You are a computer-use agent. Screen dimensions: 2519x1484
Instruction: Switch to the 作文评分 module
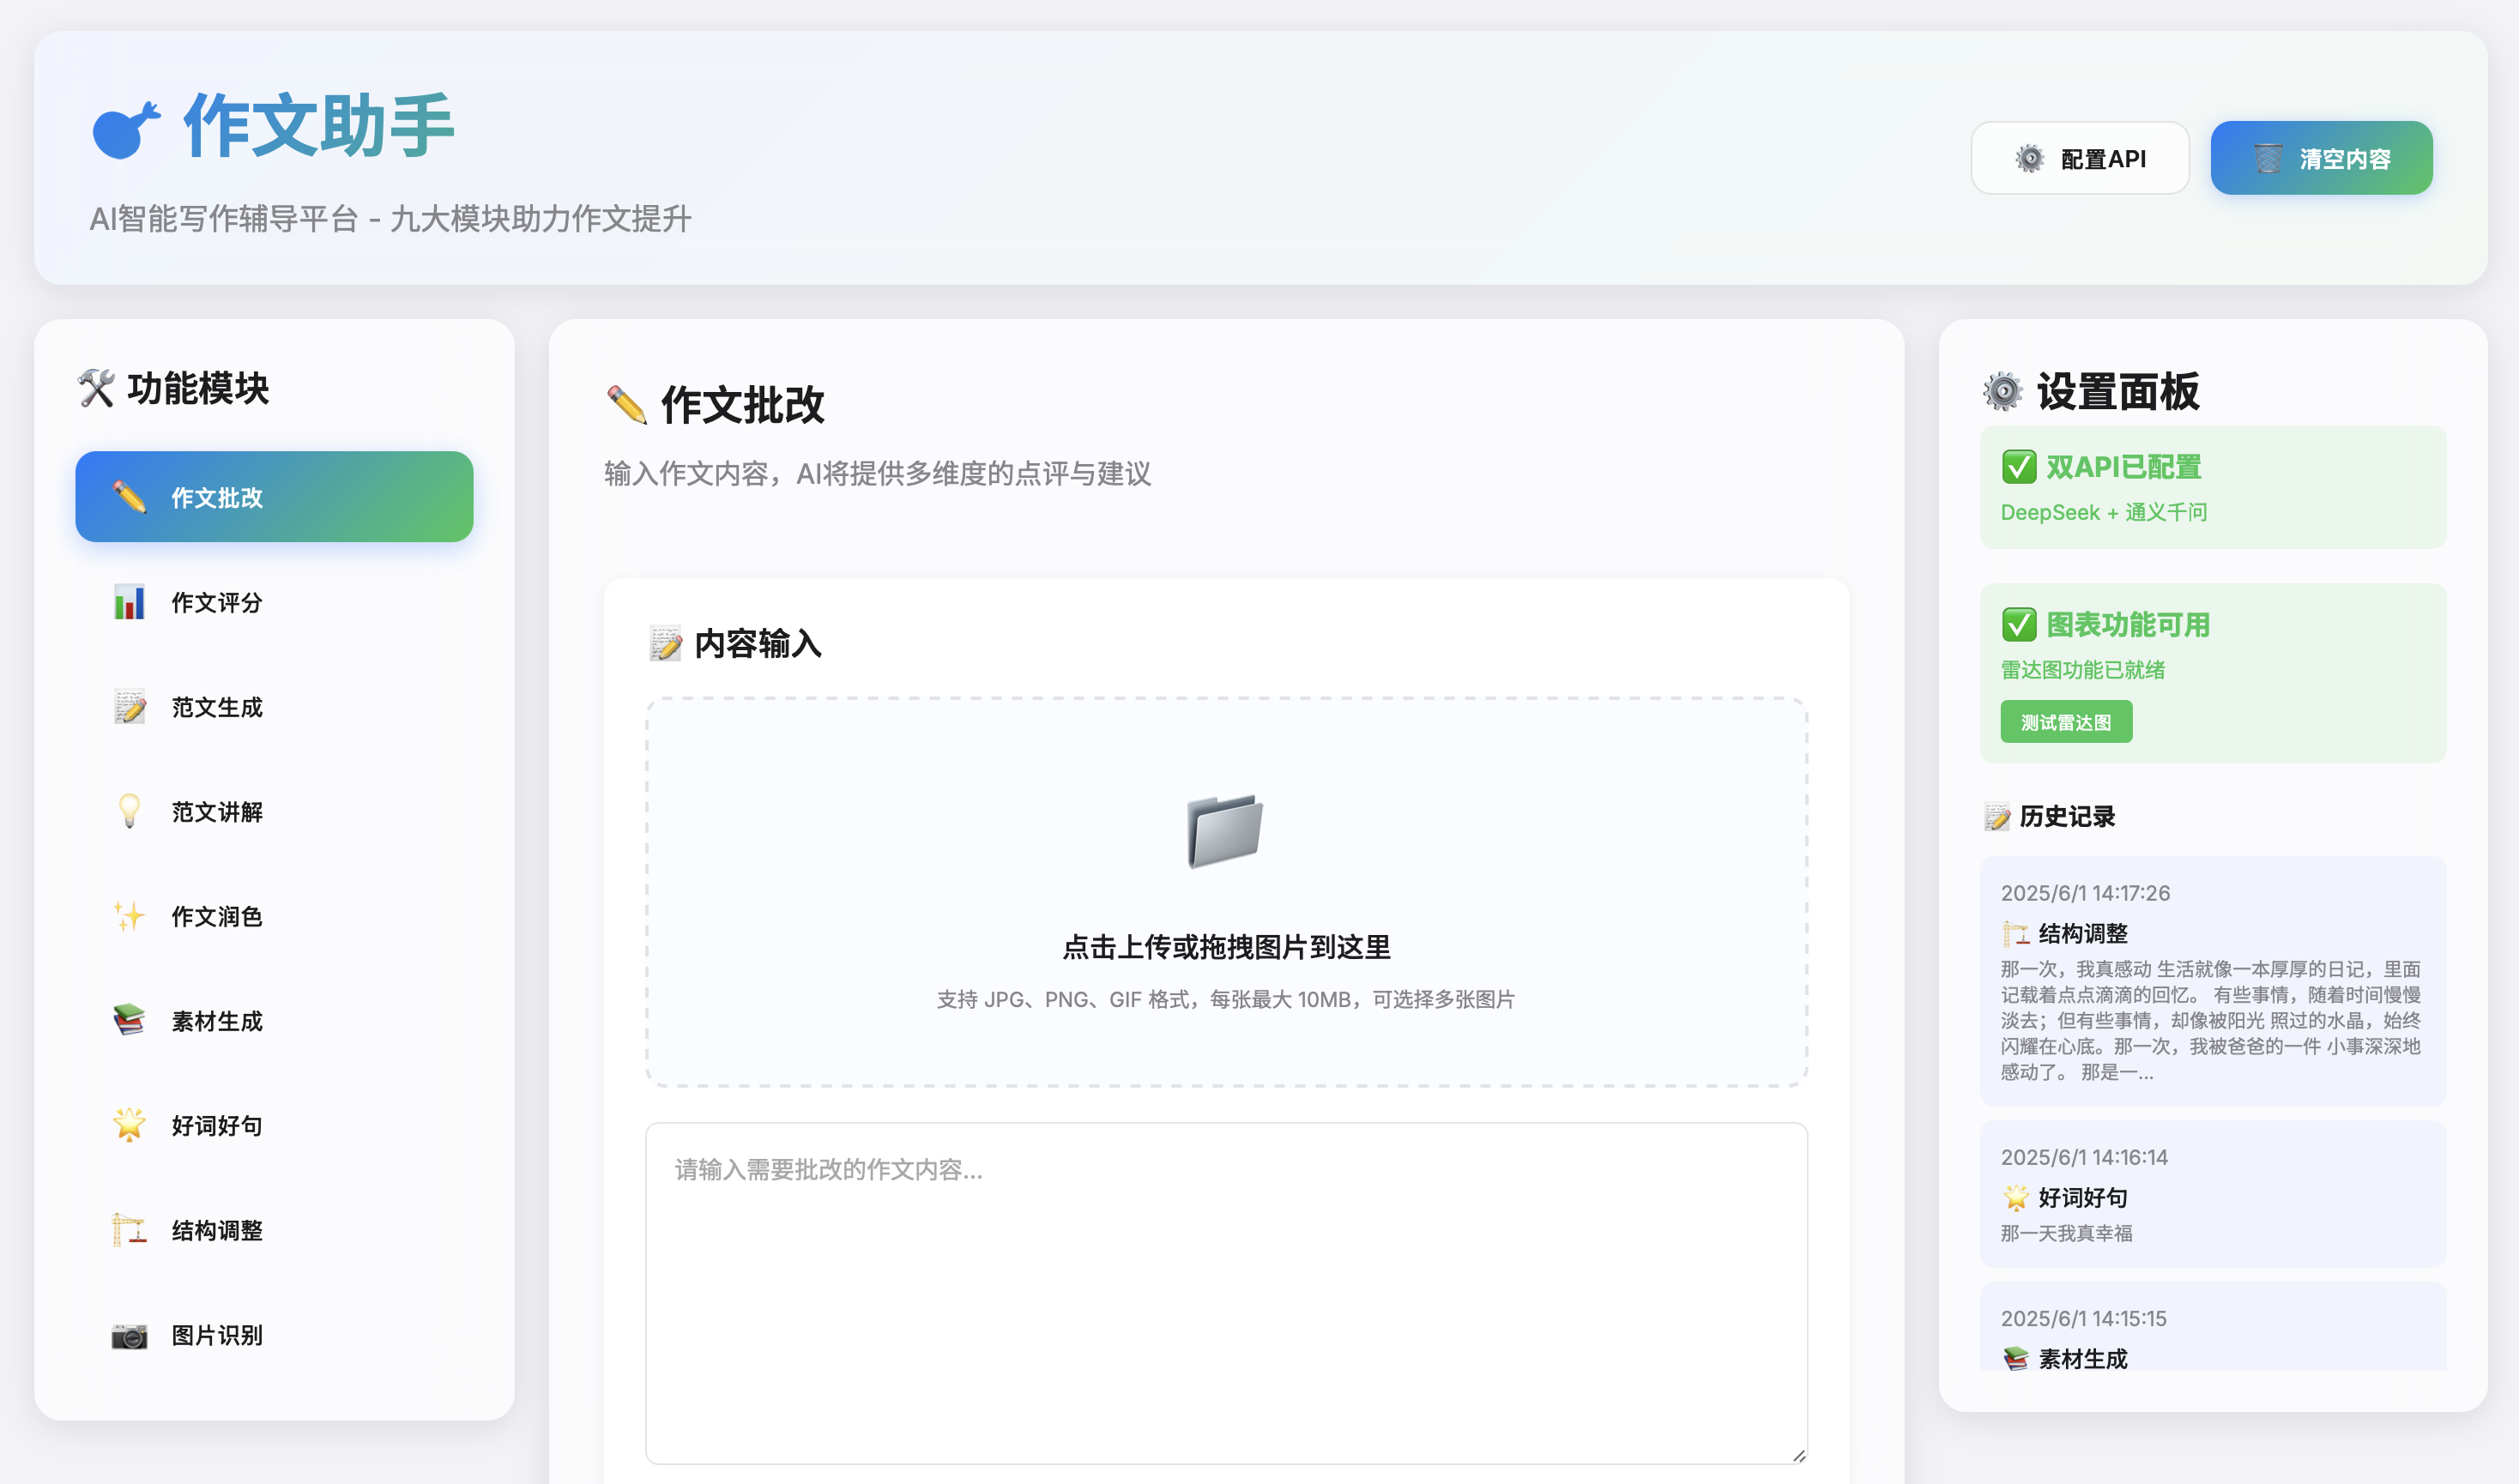pyautogui.click(x=274, y=602)
